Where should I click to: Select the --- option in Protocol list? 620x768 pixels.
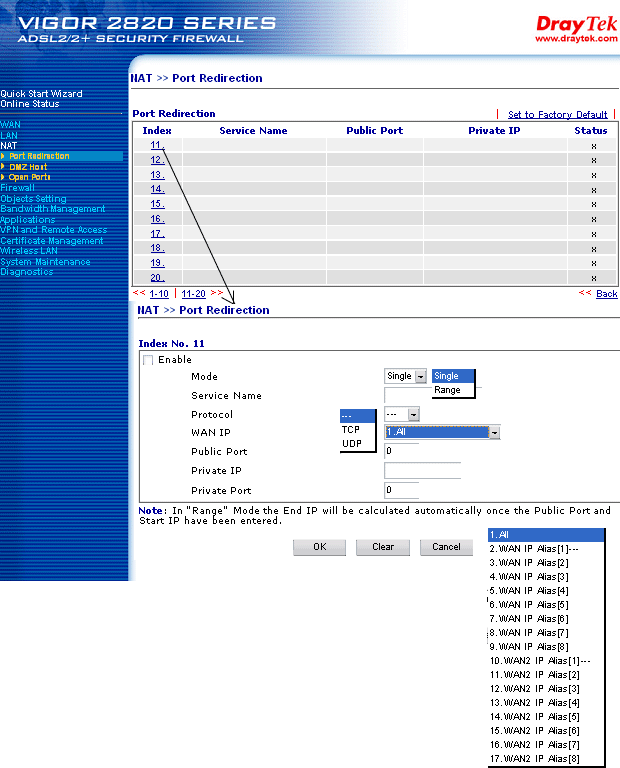pos(358,416)
